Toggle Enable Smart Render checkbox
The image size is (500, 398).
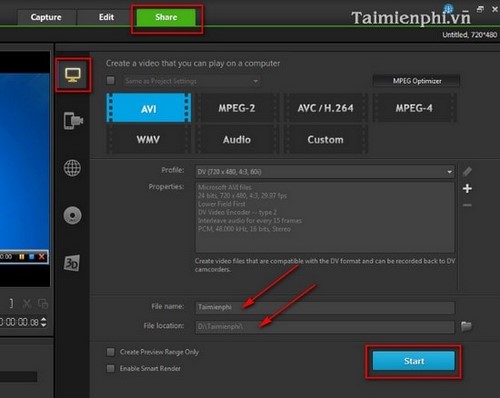point(110,368)
